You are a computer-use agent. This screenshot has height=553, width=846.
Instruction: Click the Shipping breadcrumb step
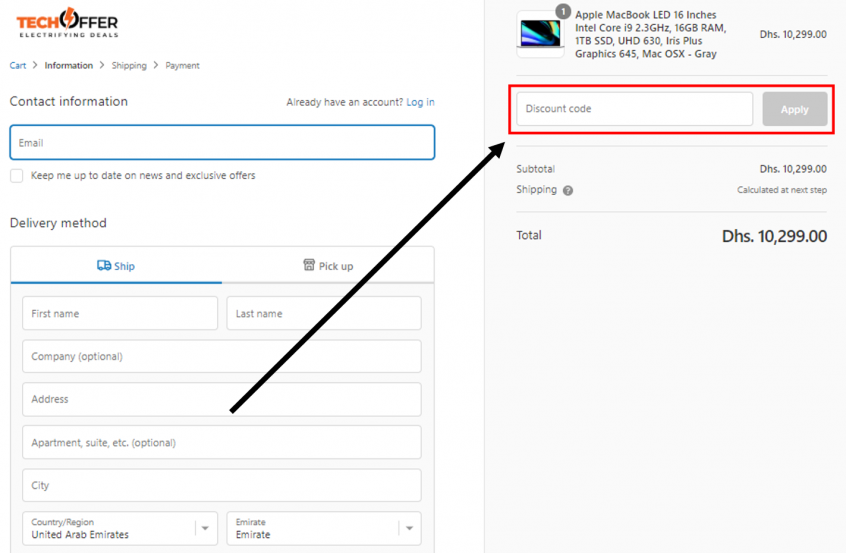129,65
